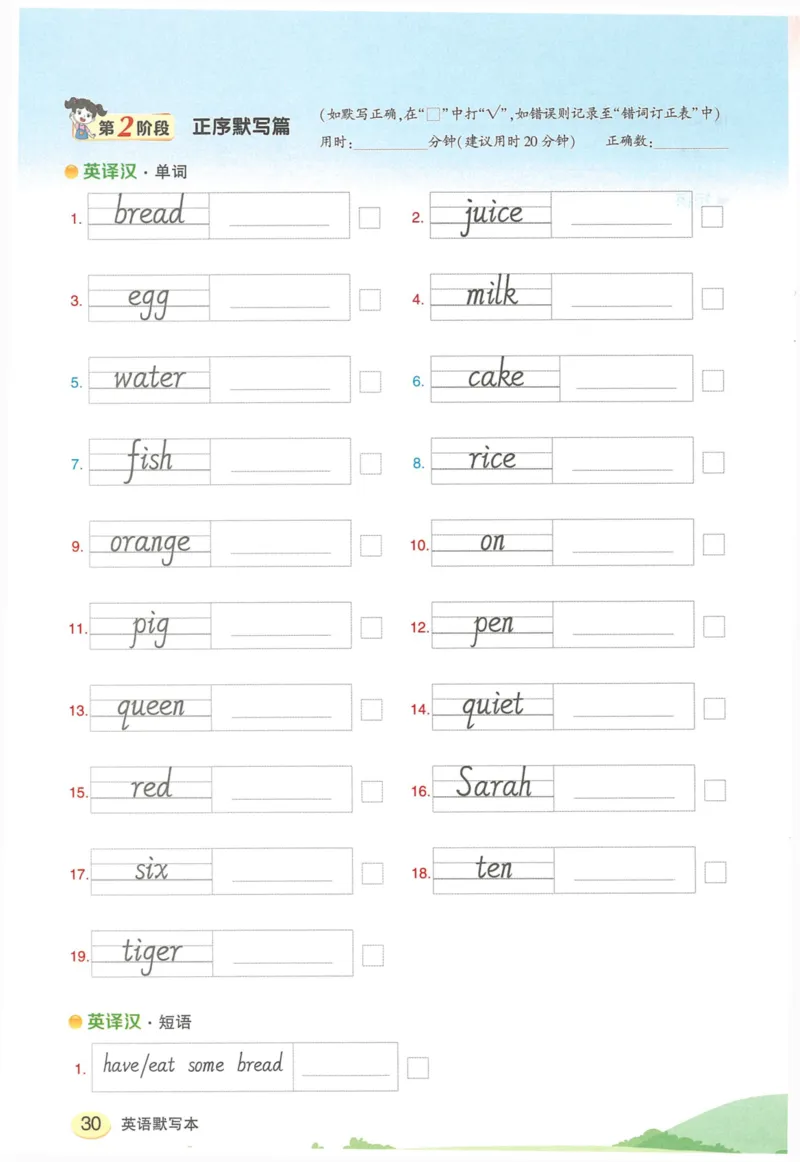The image size is (800, 1162).
Task: Click the 正确数 score blank
Action: (692, 144)
